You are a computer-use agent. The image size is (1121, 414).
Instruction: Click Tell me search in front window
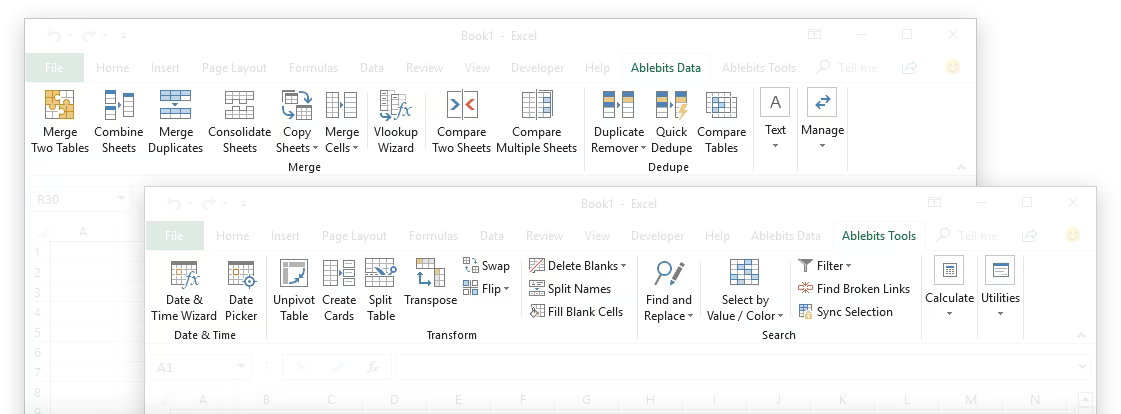pos(968,236)
